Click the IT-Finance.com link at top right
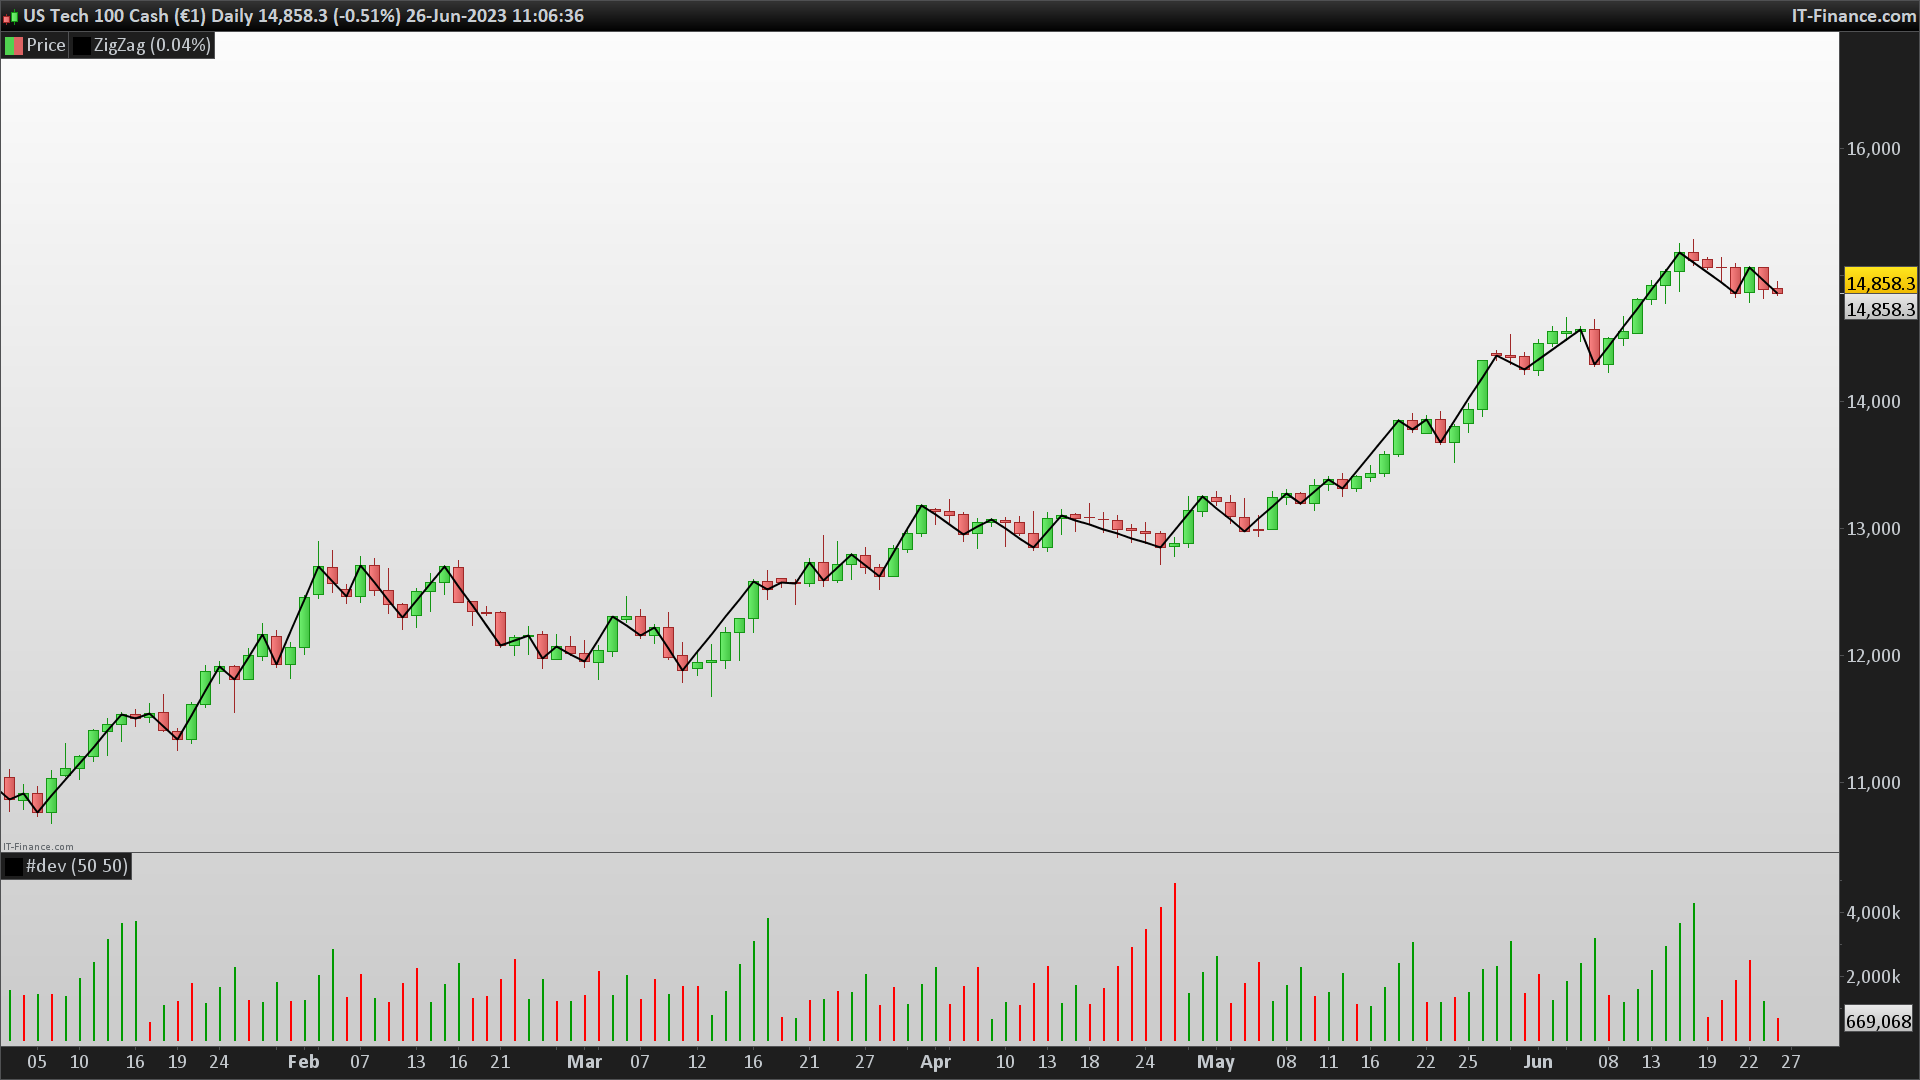The width and height of the screenshot is (1920, 1080). [1853, 16]
